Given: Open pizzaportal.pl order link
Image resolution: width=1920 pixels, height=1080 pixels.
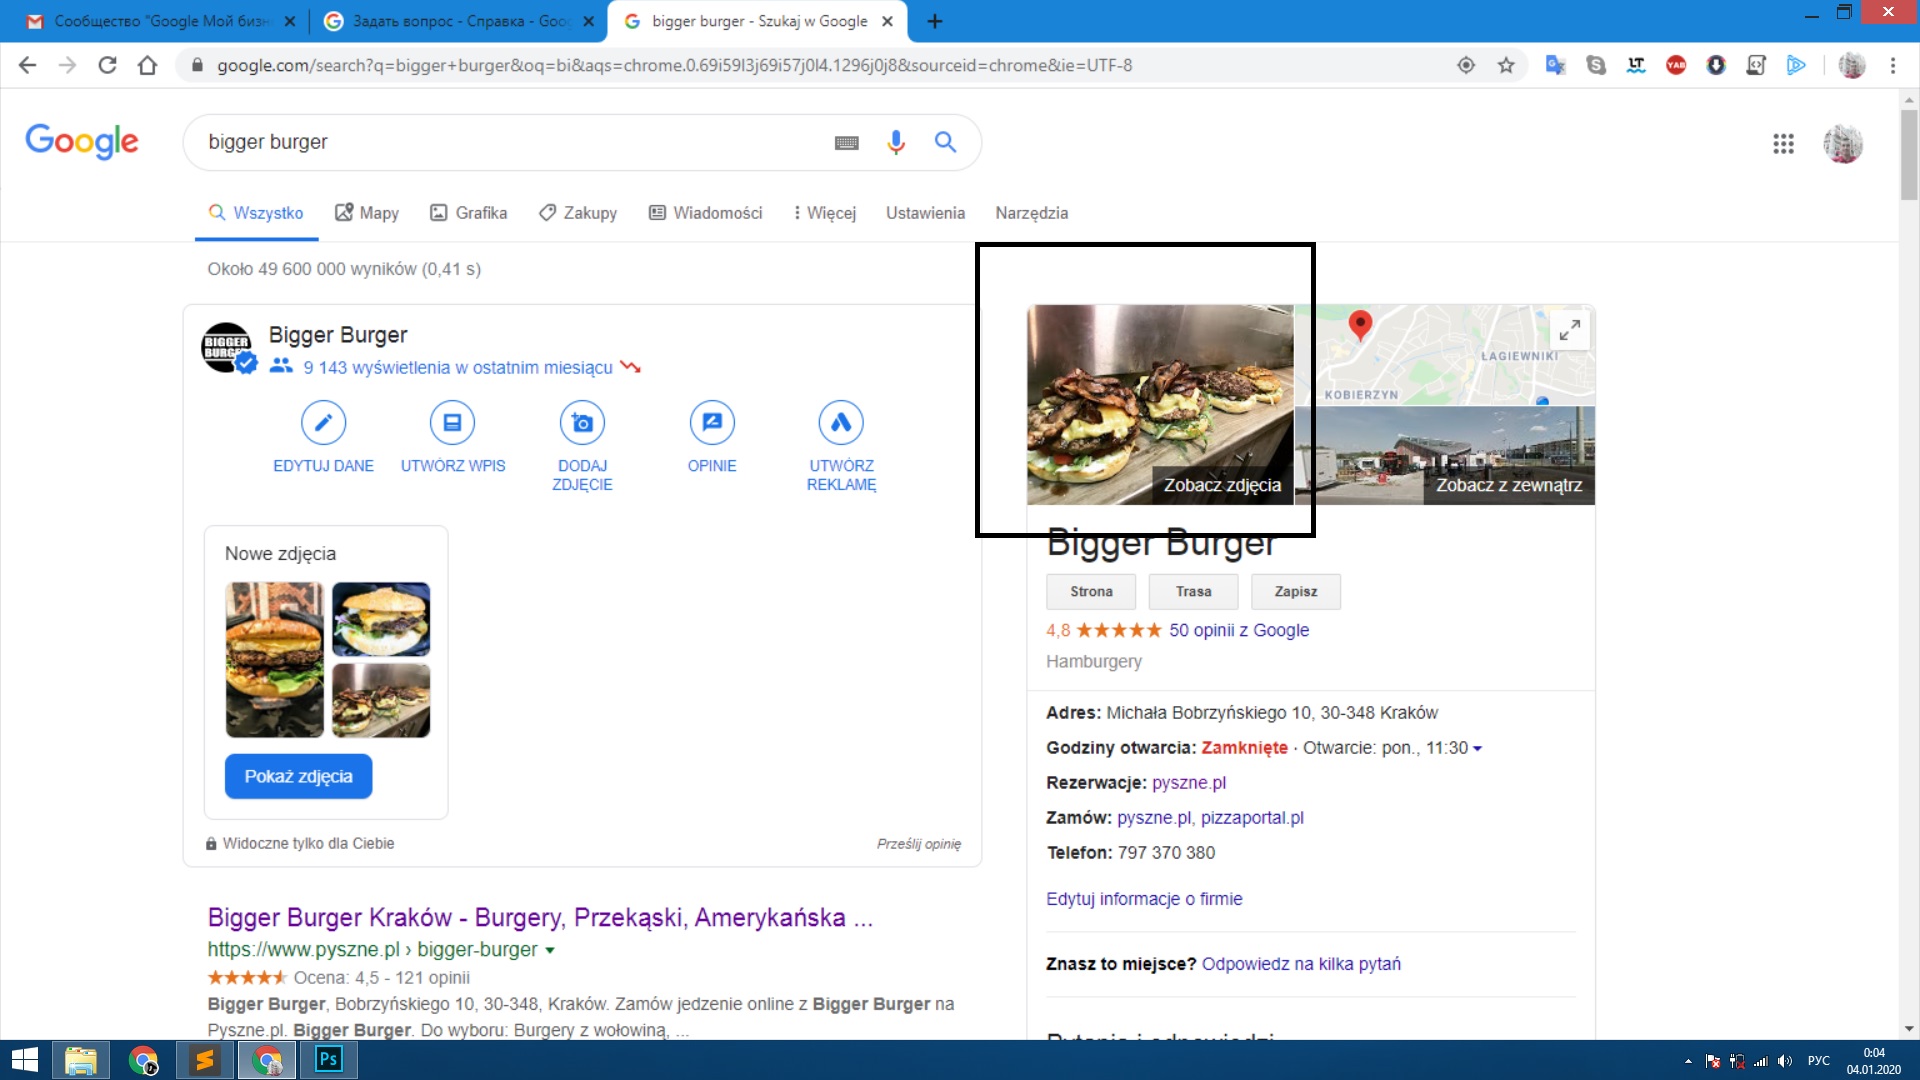Looking at the screenshot, I should [1252, 818].
